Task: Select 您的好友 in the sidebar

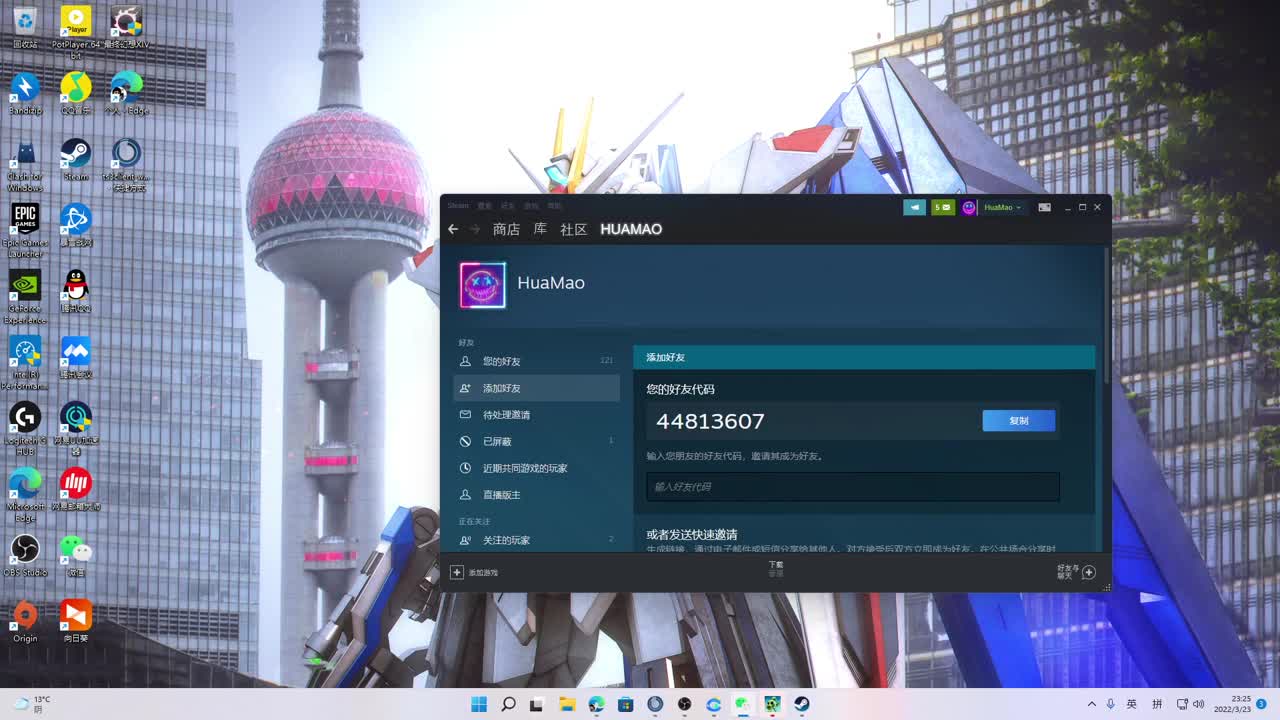Action: (501, 361)
